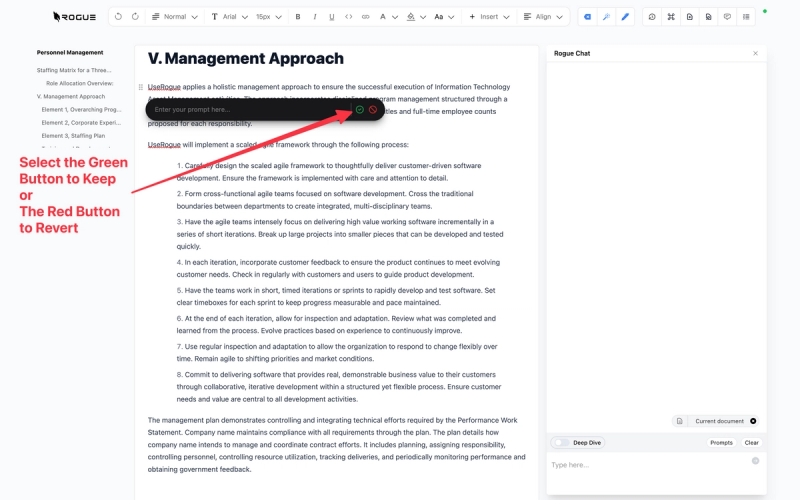Image resolution: width=800 pixels, height=500 pixels.
Task: Toggle underline formatting
Action: click(x=332, y=17)
